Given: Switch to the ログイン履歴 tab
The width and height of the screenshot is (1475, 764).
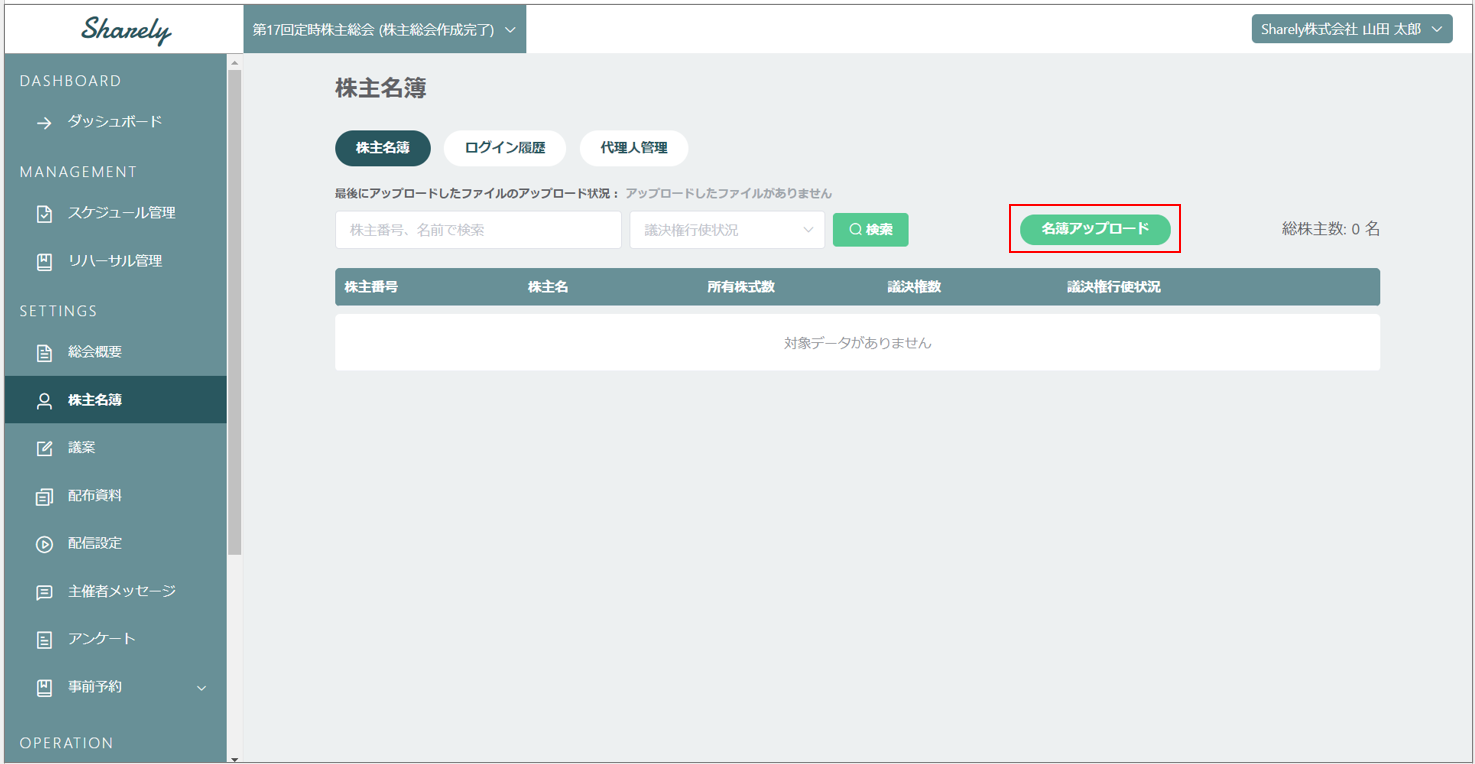Looking at the screenshot, I should tap(505, 148).
